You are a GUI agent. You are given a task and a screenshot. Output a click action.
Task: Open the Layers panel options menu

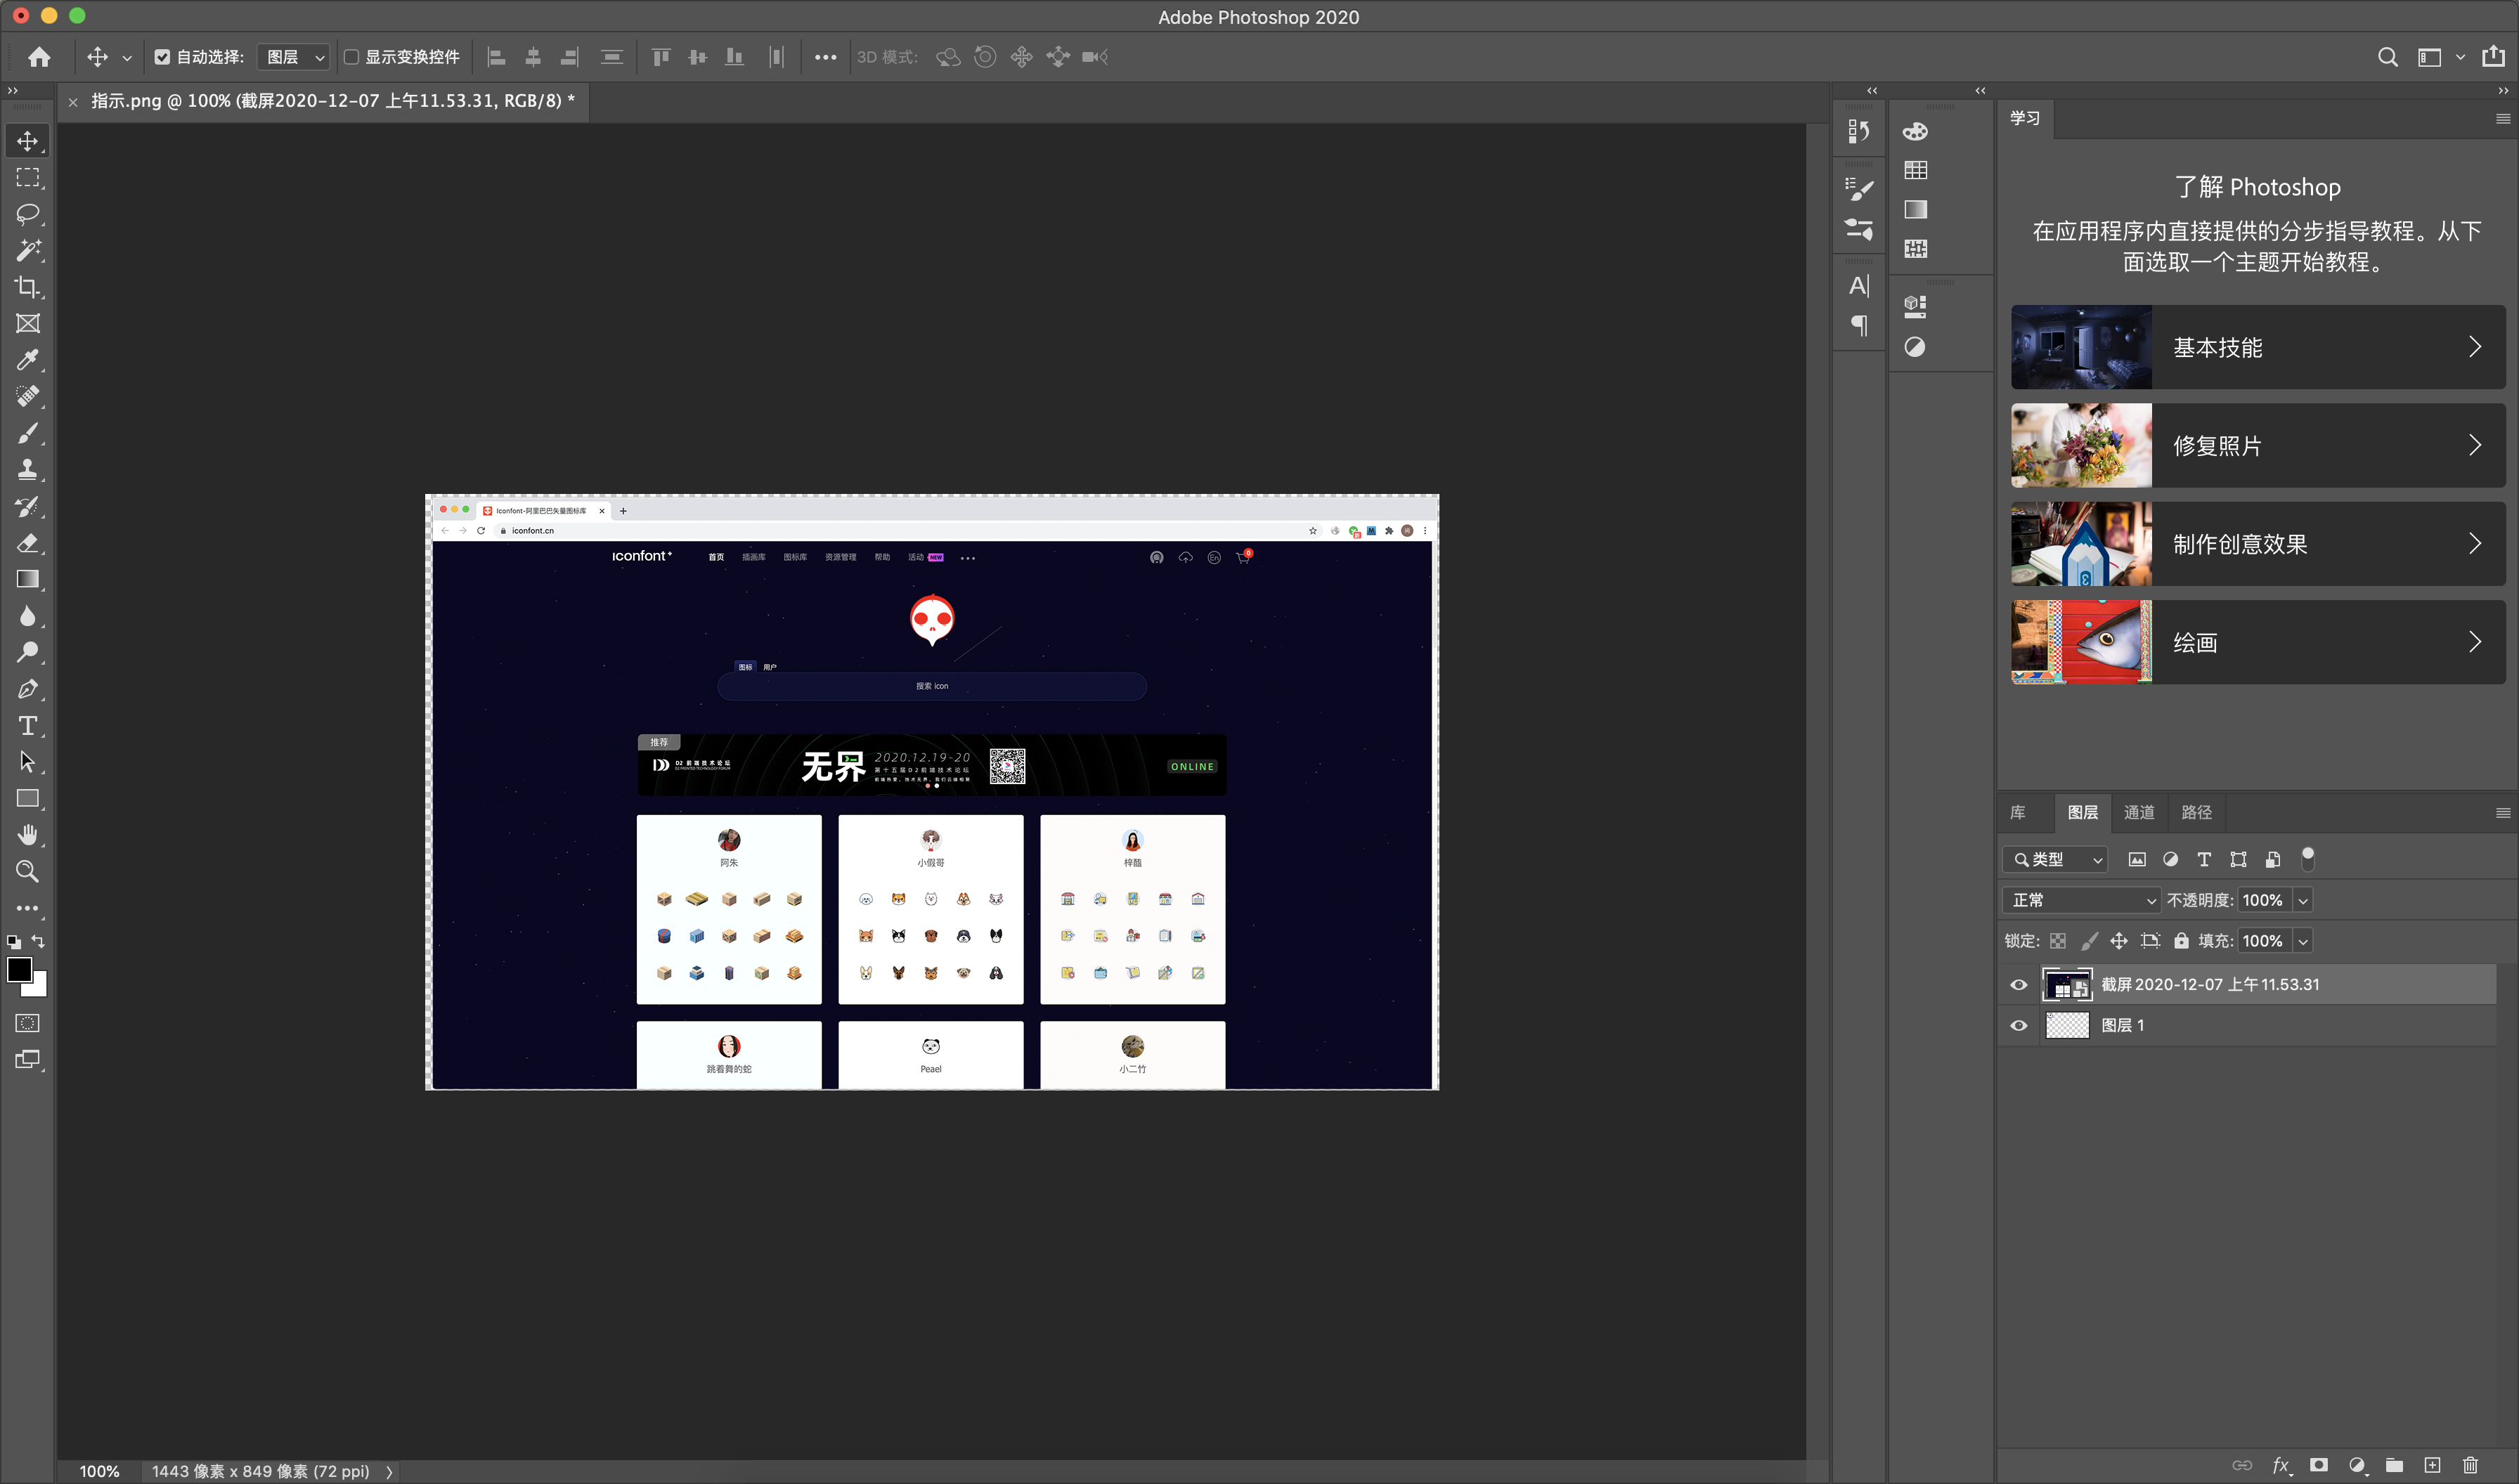point(2503,813)
